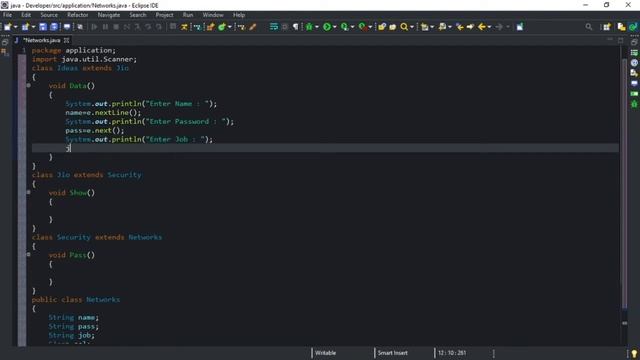The image size is (640, 360).
Task: Switch to the Debug perspective icon
Action: click(x=633, y=27)
